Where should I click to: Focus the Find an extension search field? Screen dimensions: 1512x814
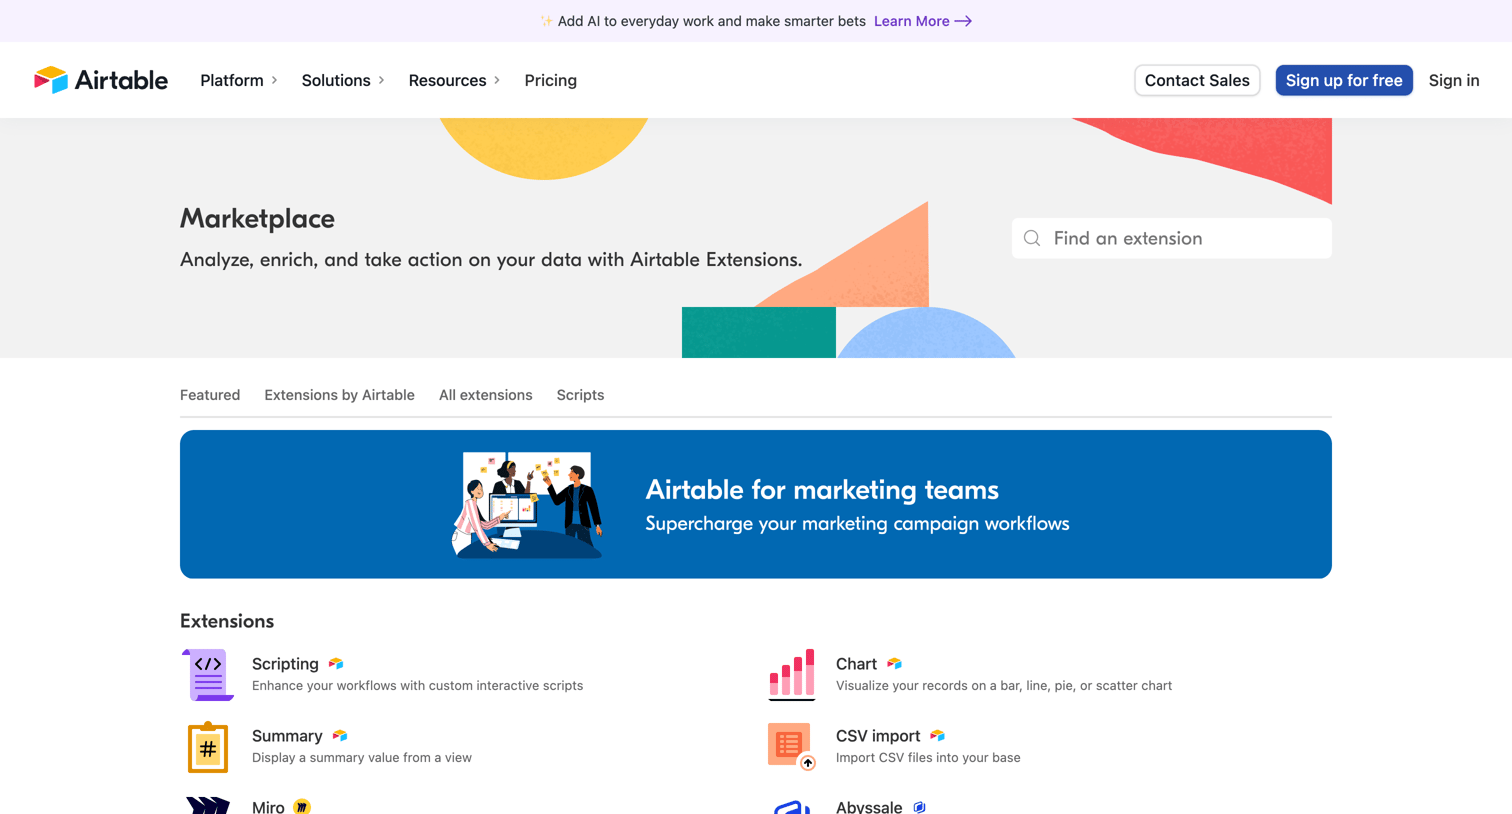click(1172, 238)
